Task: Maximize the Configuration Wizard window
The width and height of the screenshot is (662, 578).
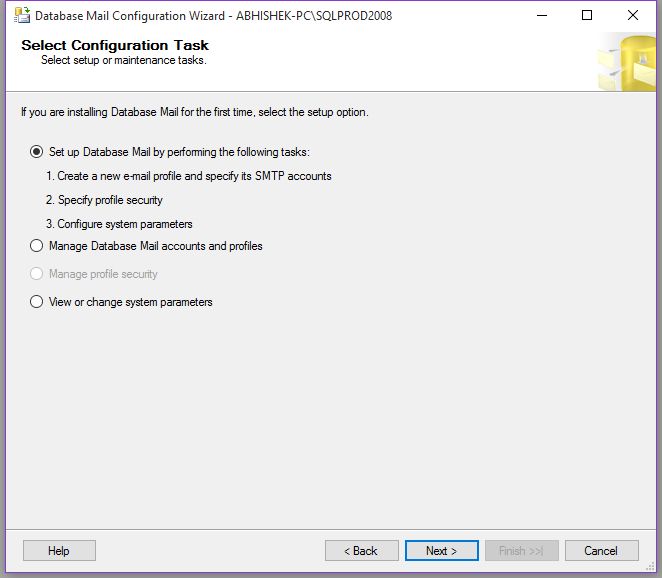Action: (x=587, y=16)
